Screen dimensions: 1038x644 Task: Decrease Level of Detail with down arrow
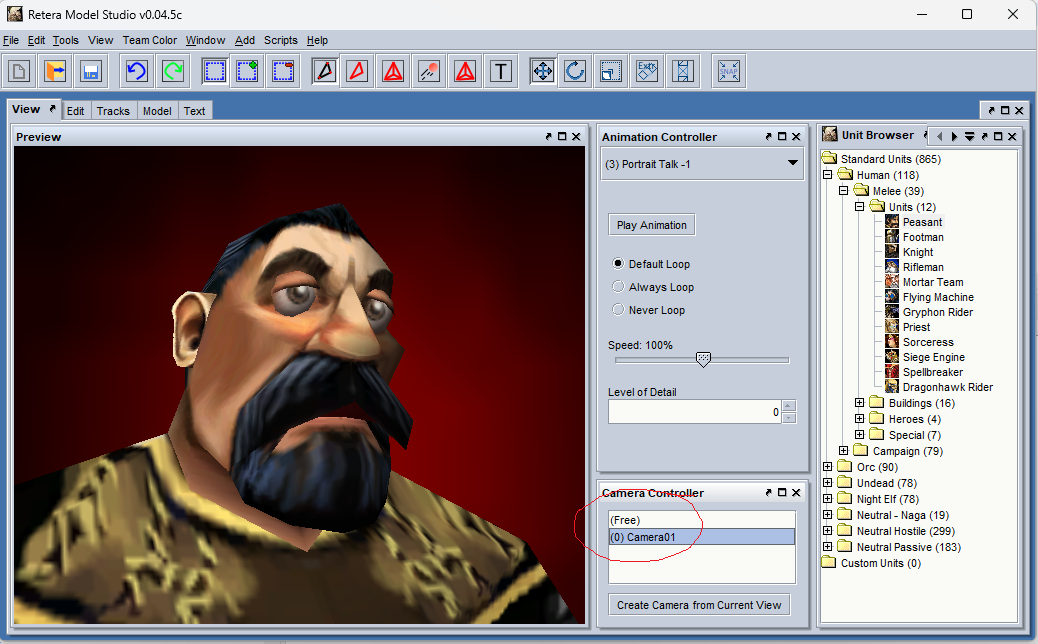pos(788,418)
